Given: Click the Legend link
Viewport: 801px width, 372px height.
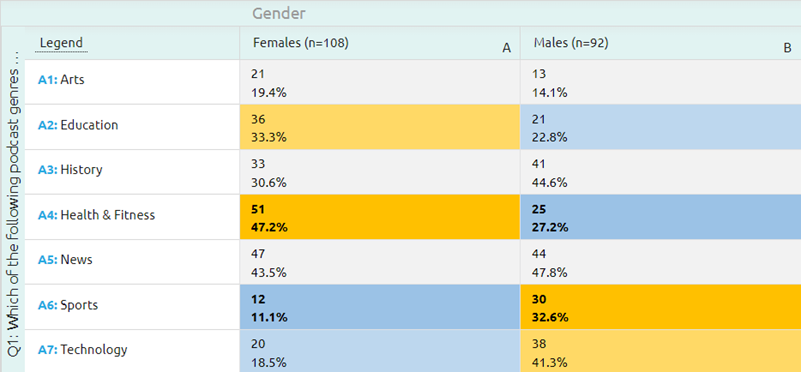Looking at the screenshot, I should click(61, 43).
